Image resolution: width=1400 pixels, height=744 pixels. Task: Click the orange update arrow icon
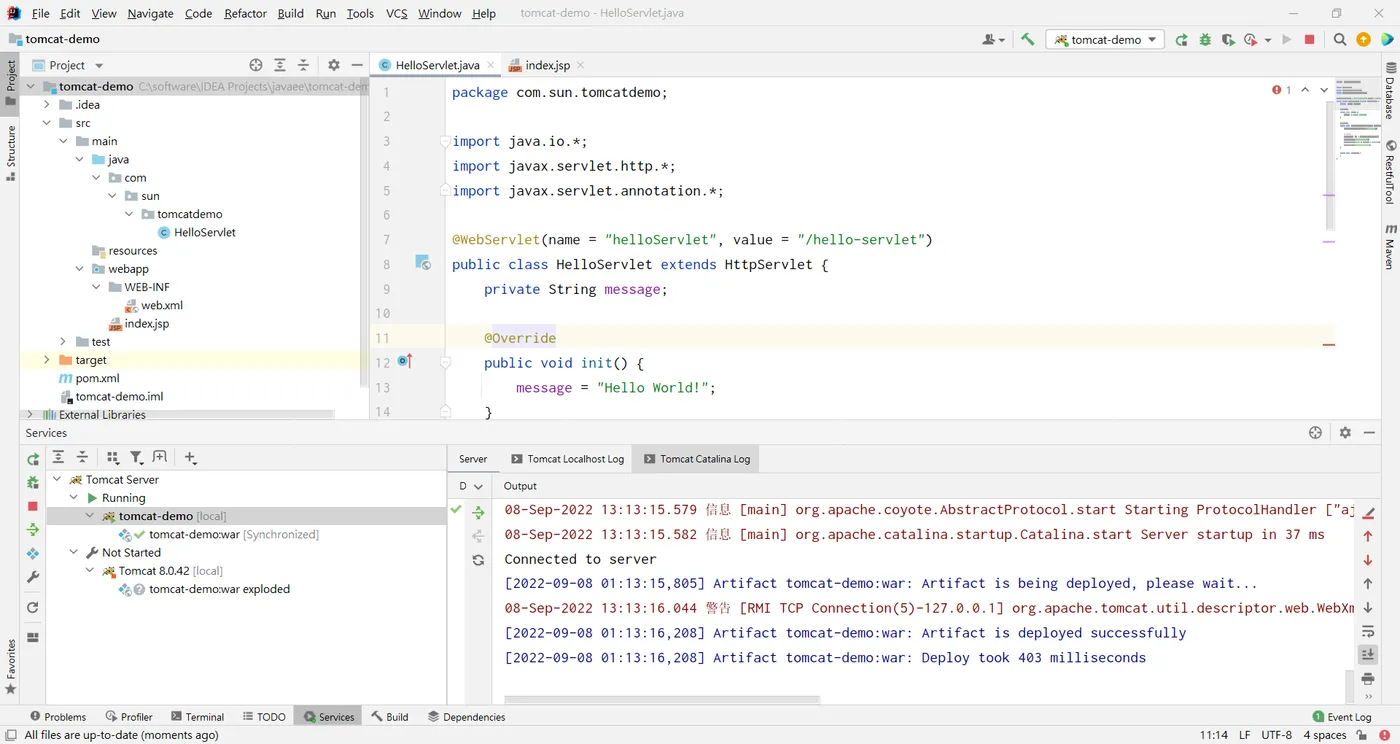coord(1363,40)
